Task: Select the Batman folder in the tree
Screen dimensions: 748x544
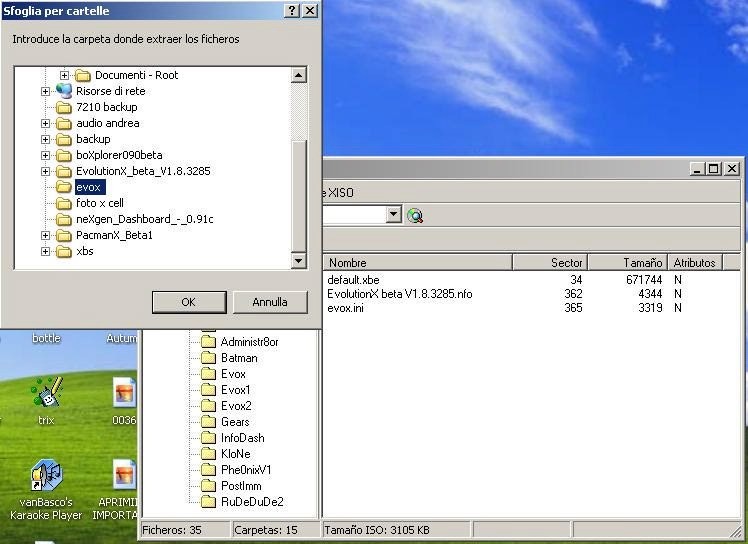Action: click(x=238, y=358)
